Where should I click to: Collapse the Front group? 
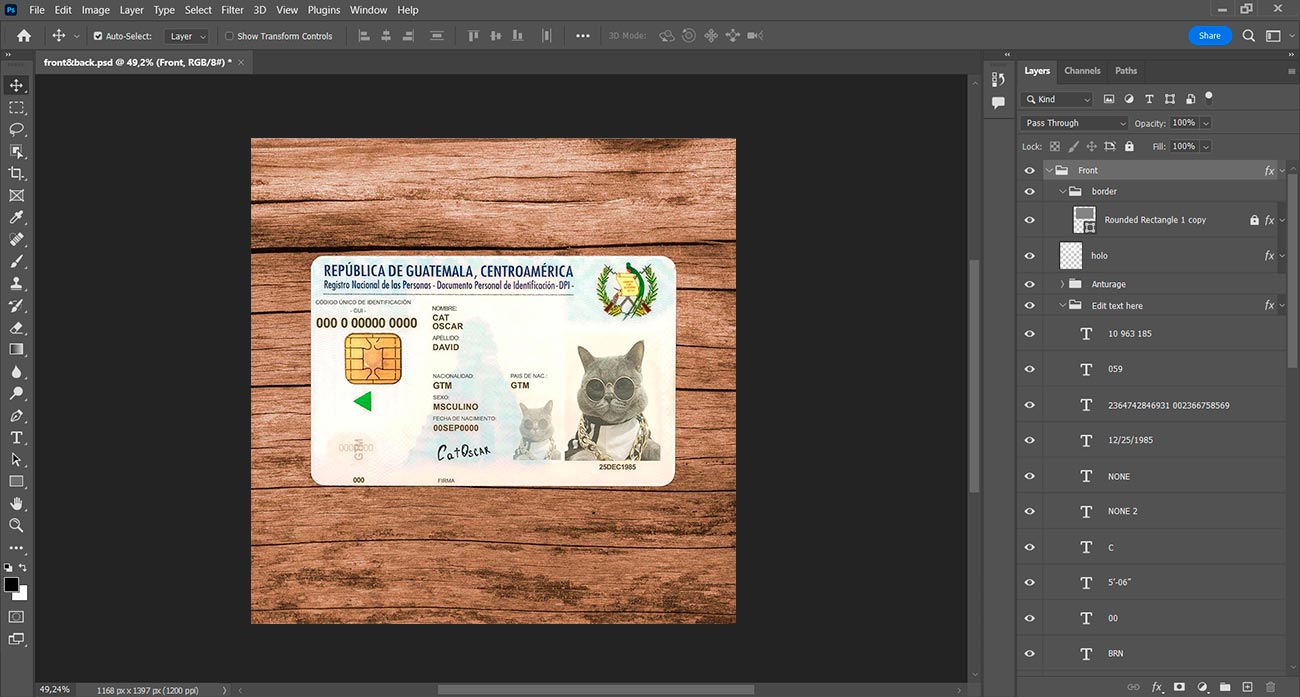tap(1049, 171)
